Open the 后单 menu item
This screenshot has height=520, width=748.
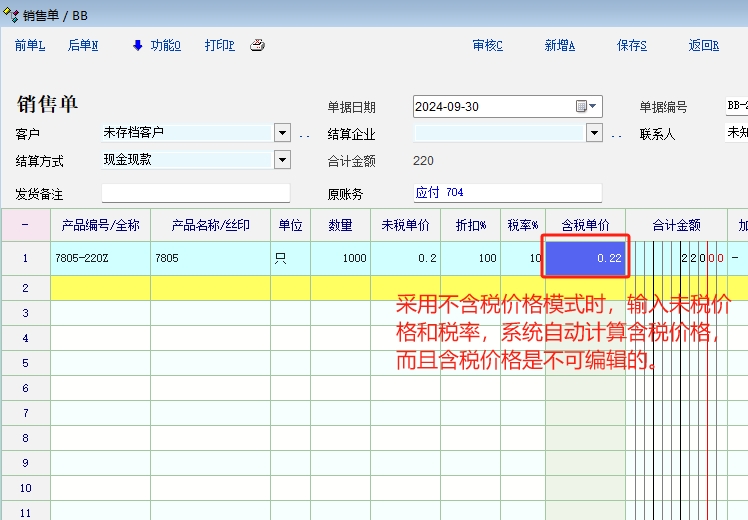(83, 45)
